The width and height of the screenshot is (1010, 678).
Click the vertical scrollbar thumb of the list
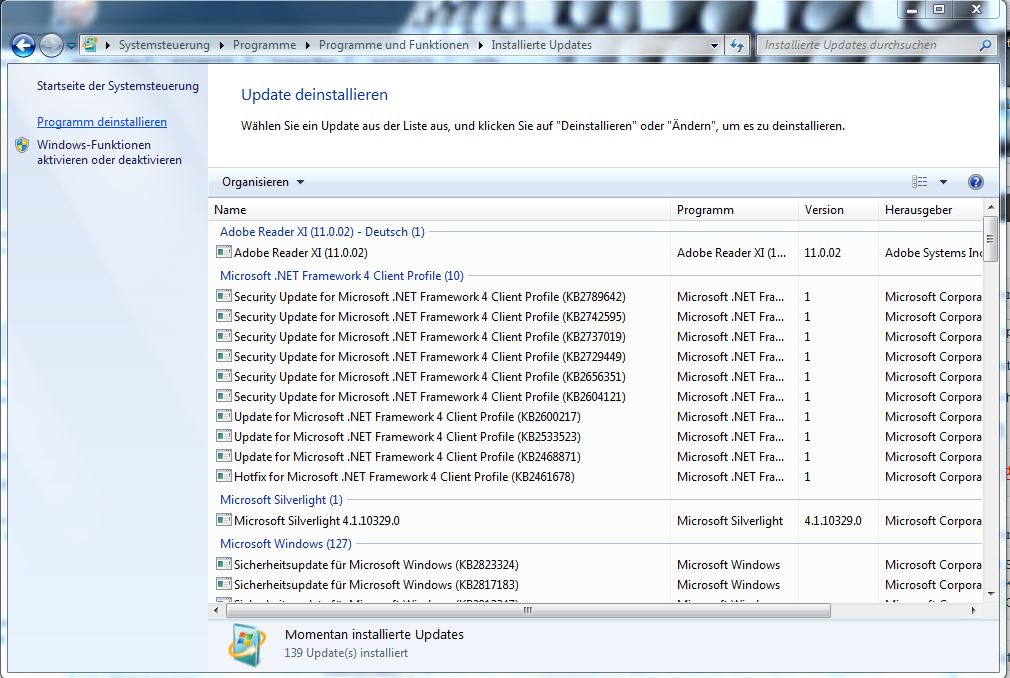click(x=990, y=240)
